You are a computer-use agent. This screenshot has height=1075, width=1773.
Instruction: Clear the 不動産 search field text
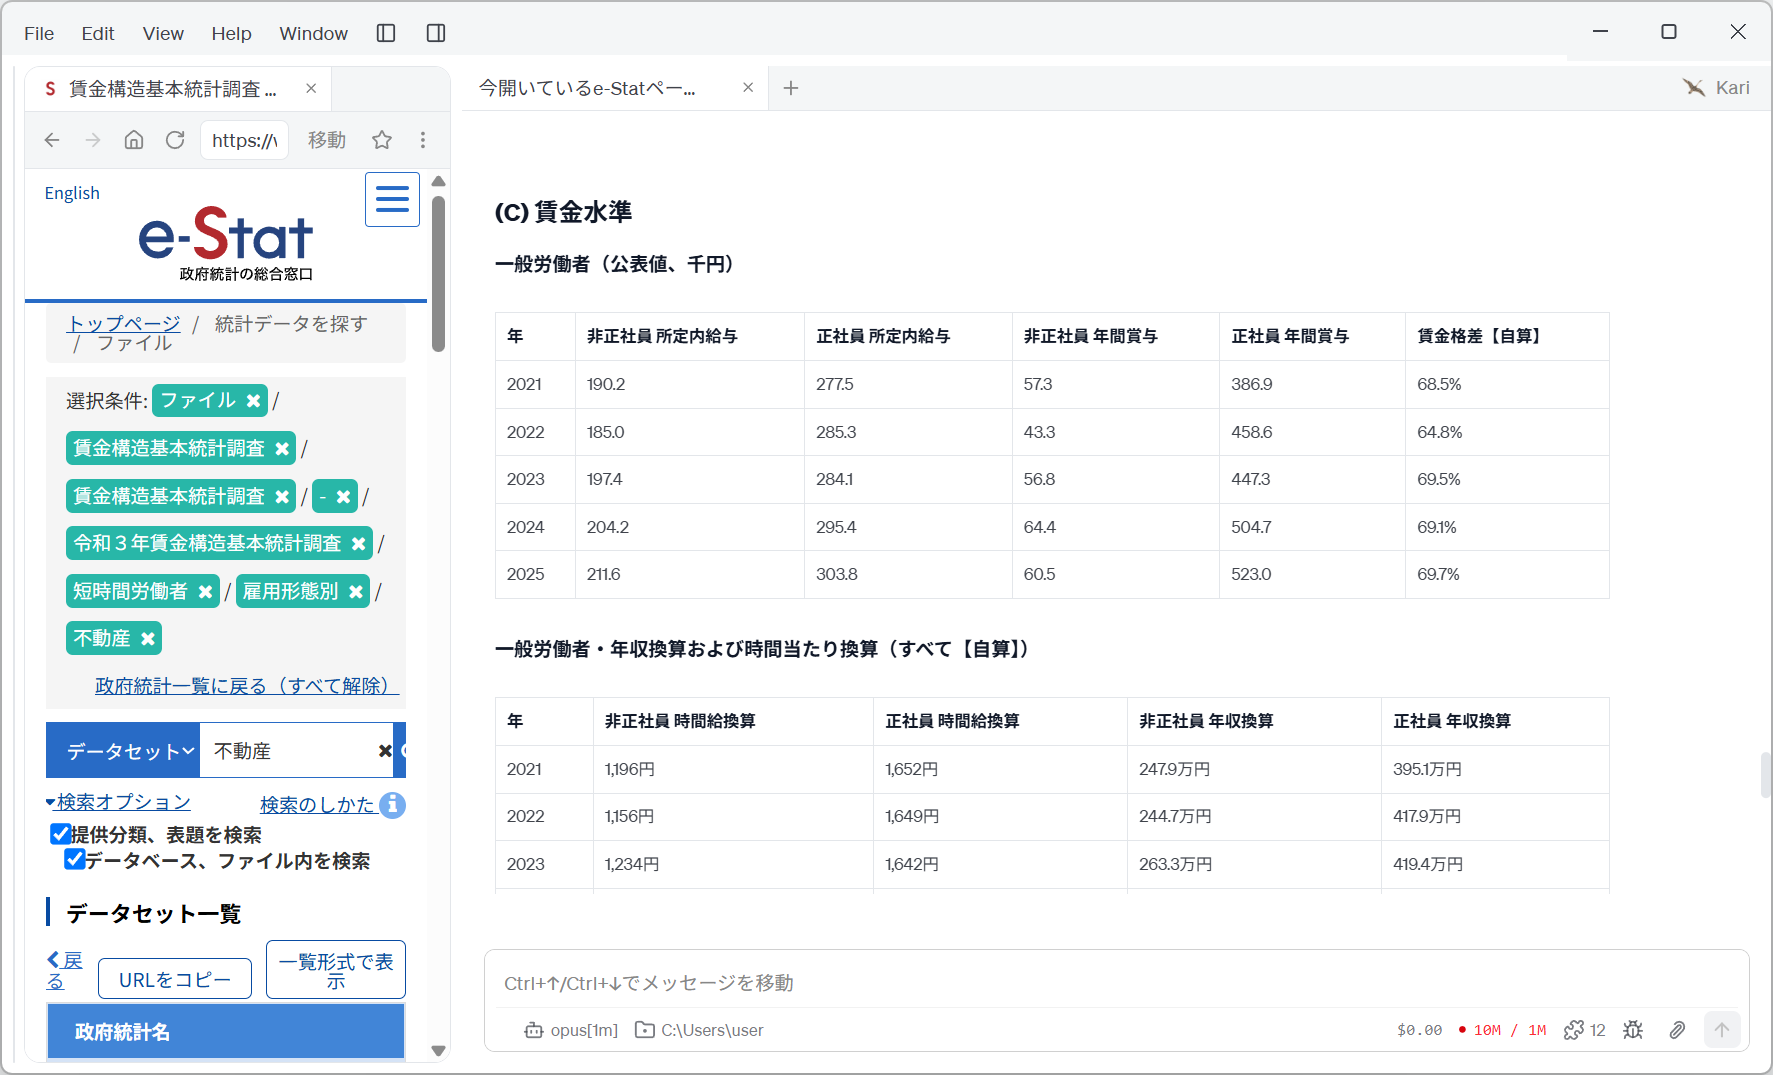[385, 751]
